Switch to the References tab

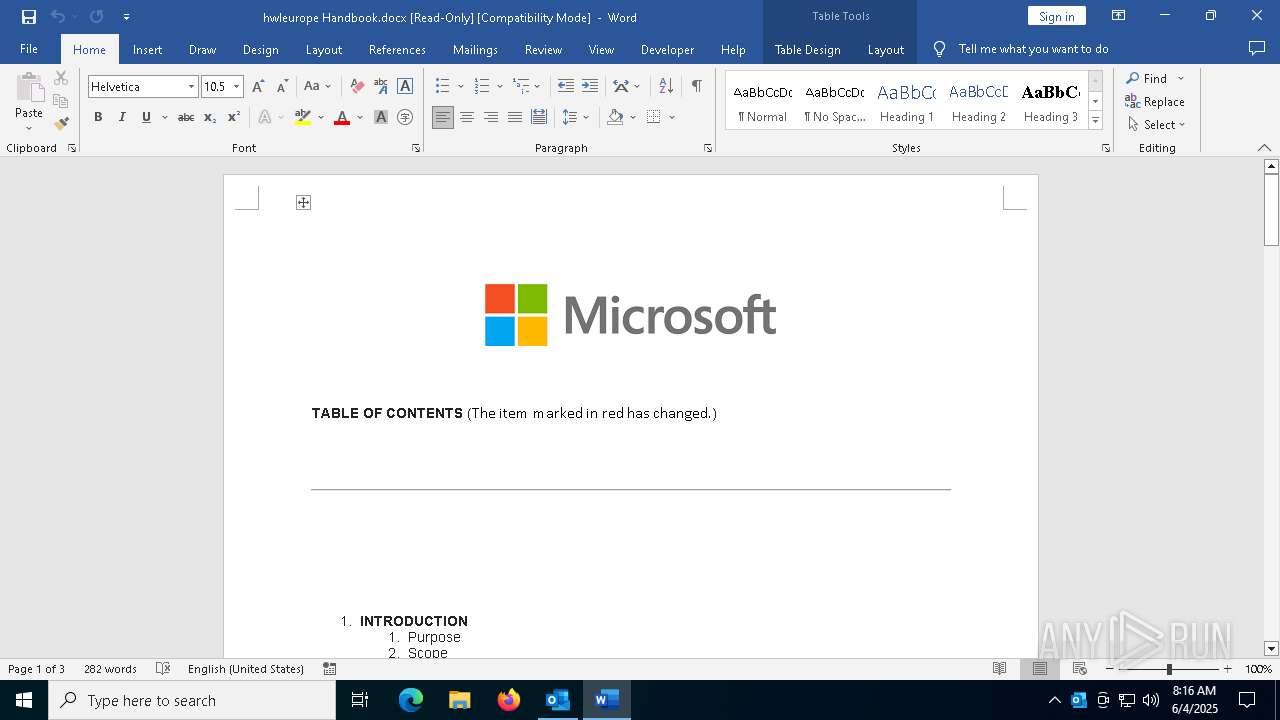click(x=397, y=49)
